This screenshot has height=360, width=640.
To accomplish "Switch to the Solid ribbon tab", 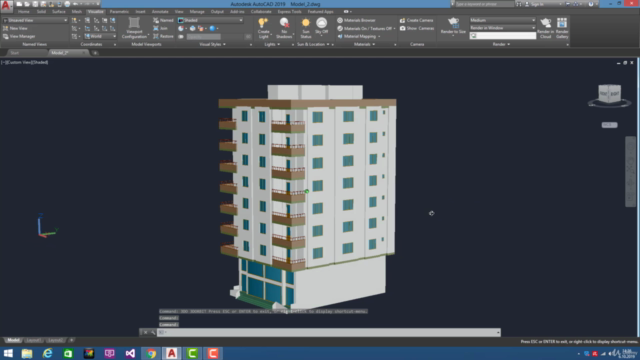I will coord(41,11).
